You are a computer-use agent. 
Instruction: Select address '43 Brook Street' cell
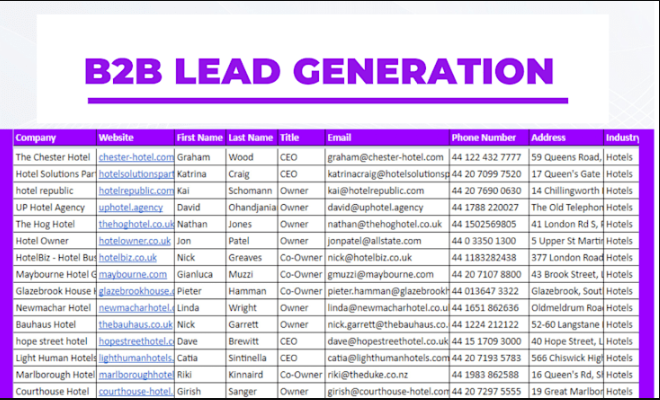point(567,275)
